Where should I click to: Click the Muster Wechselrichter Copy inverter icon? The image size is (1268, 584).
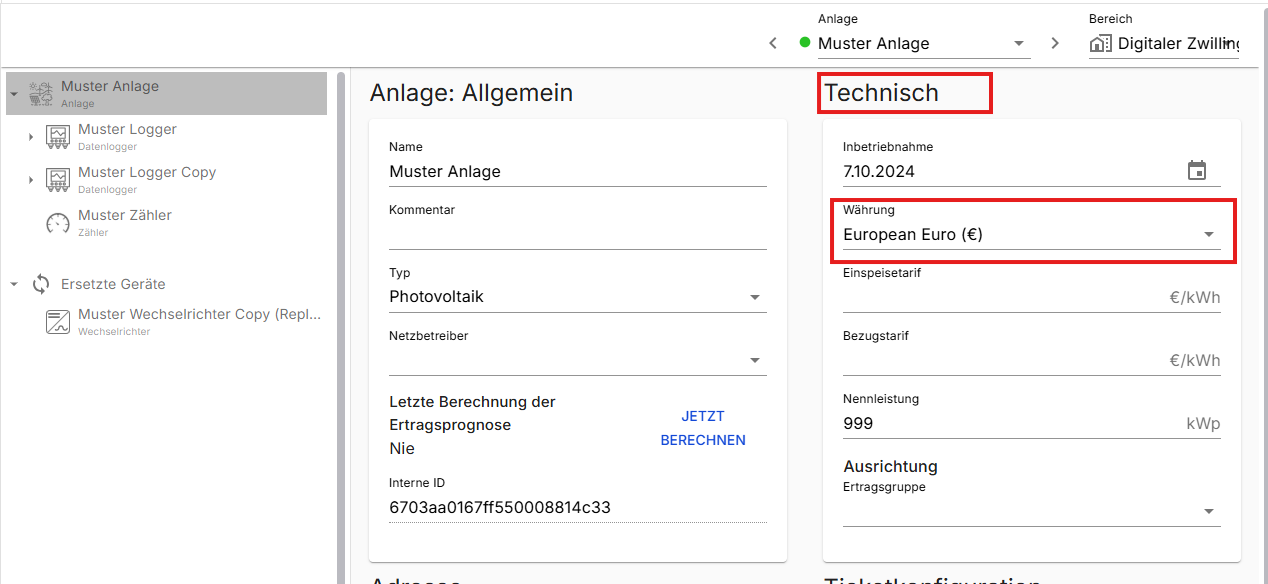click(58, 322)
